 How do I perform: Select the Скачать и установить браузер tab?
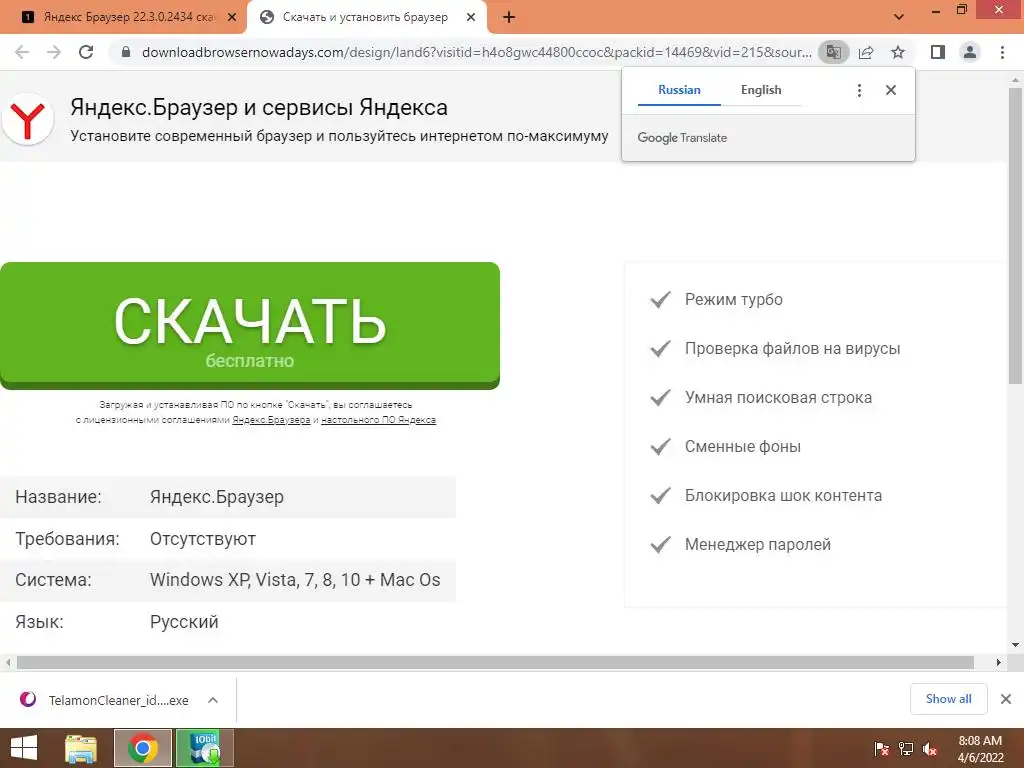coord(364,17)
